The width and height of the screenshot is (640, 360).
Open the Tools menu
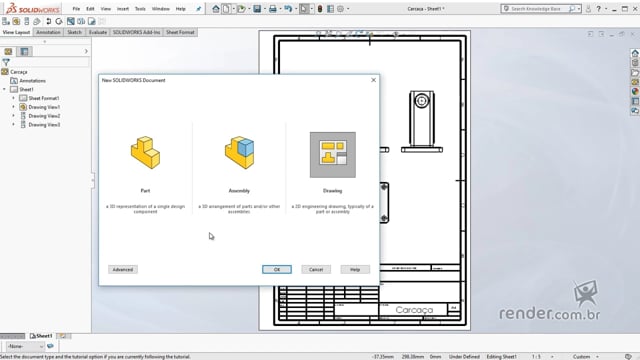(x=140, y=9)
